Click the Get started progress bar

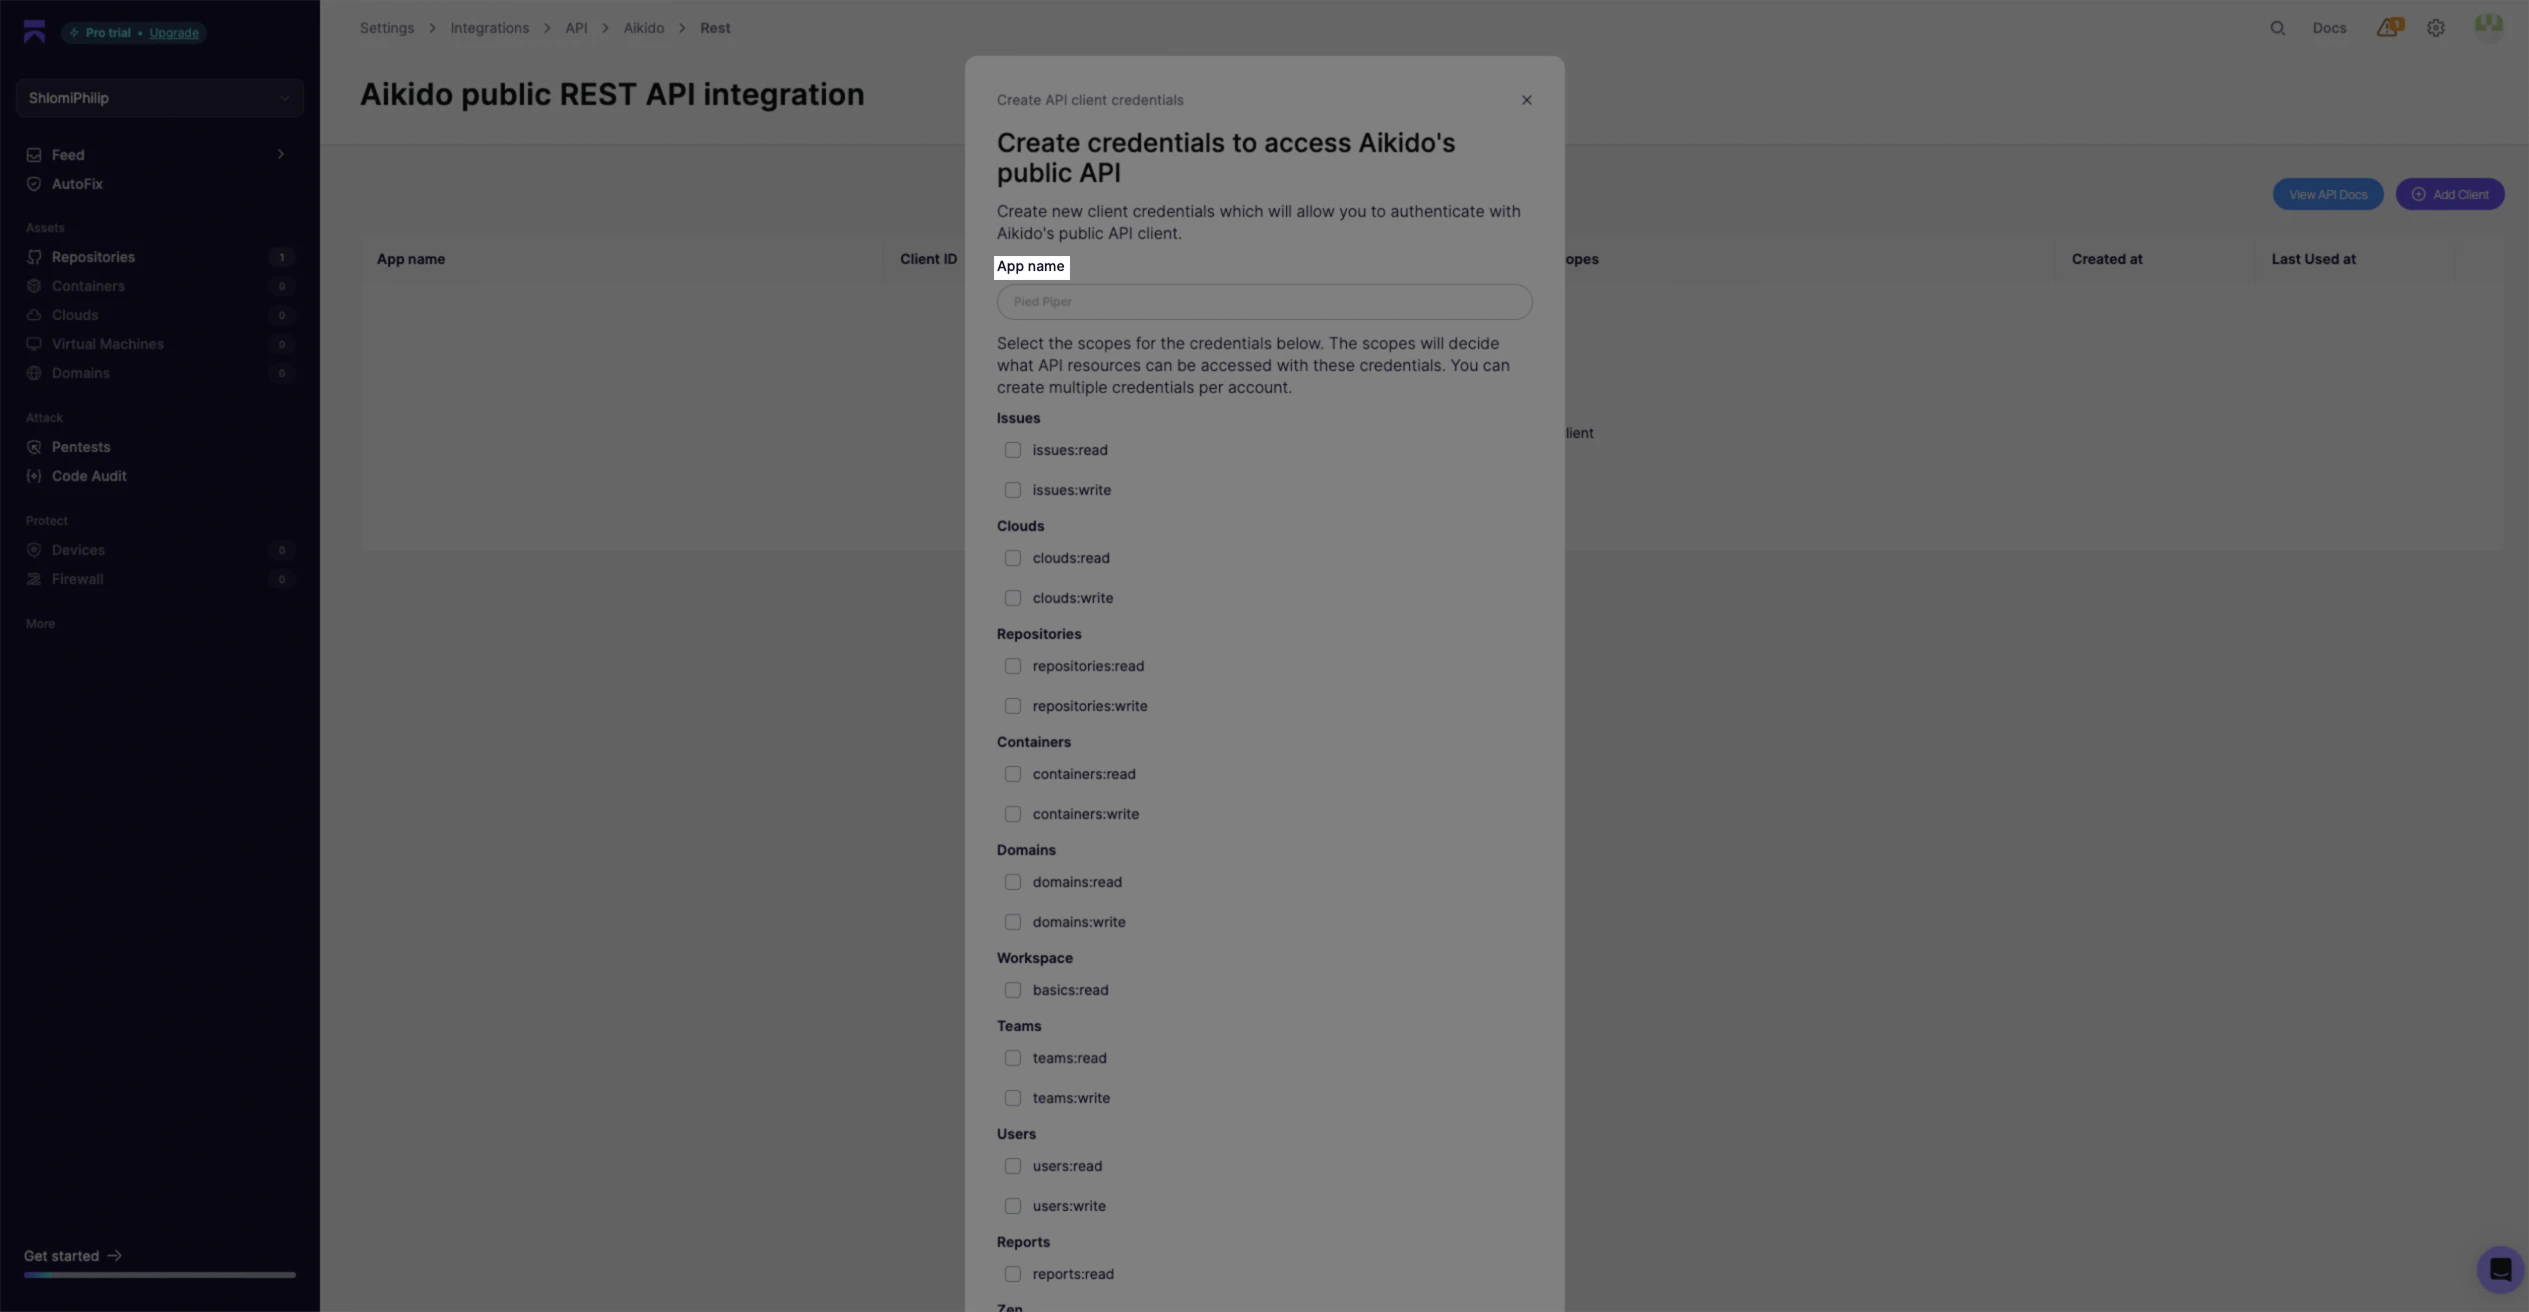[x=160, y=1275]
